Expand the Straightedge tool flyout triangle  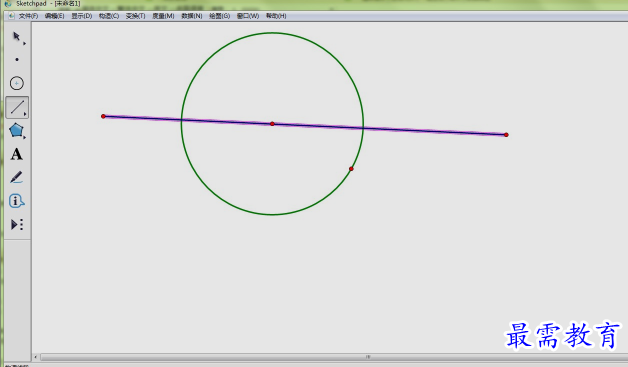pyautogui.click(x=25, y=114)
